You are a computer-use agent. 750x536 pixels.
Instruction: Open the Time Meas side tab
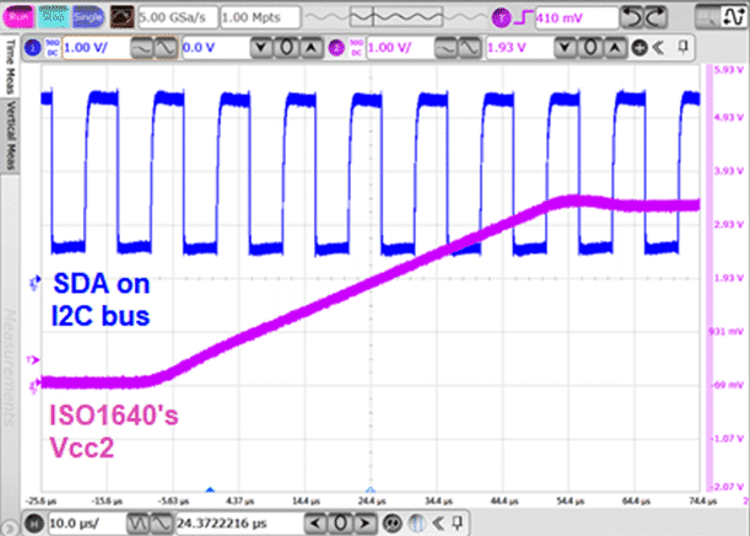click(10, 66)
